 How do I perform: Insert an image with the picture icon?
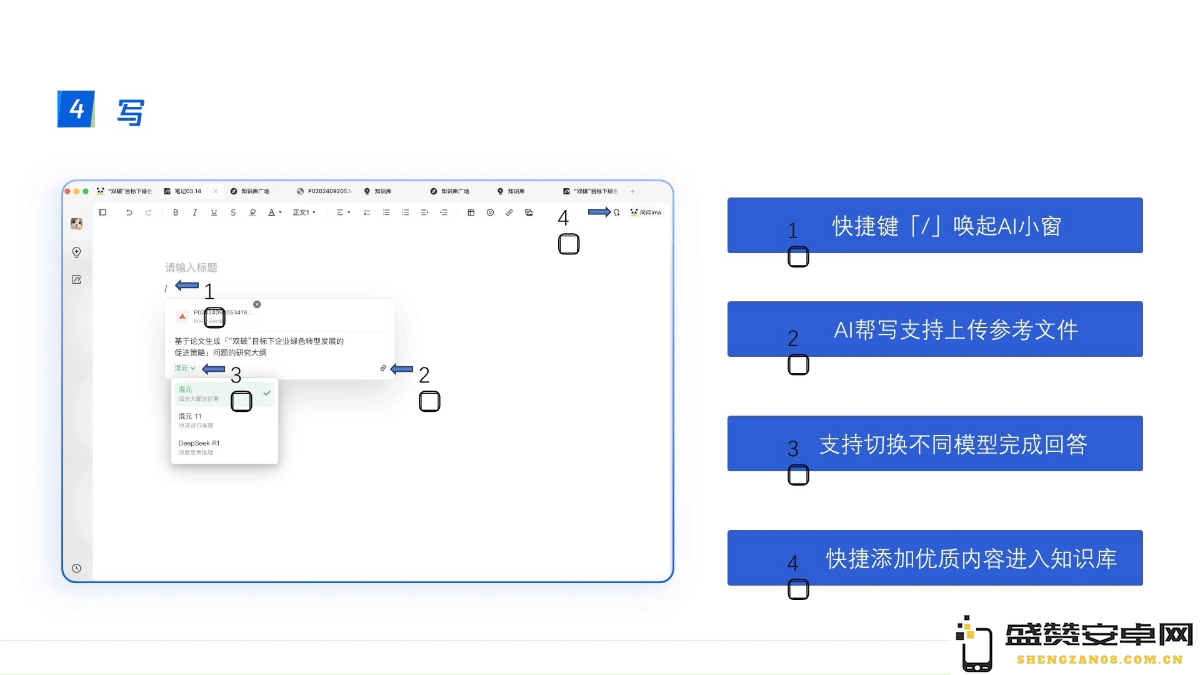pos(528,212)
